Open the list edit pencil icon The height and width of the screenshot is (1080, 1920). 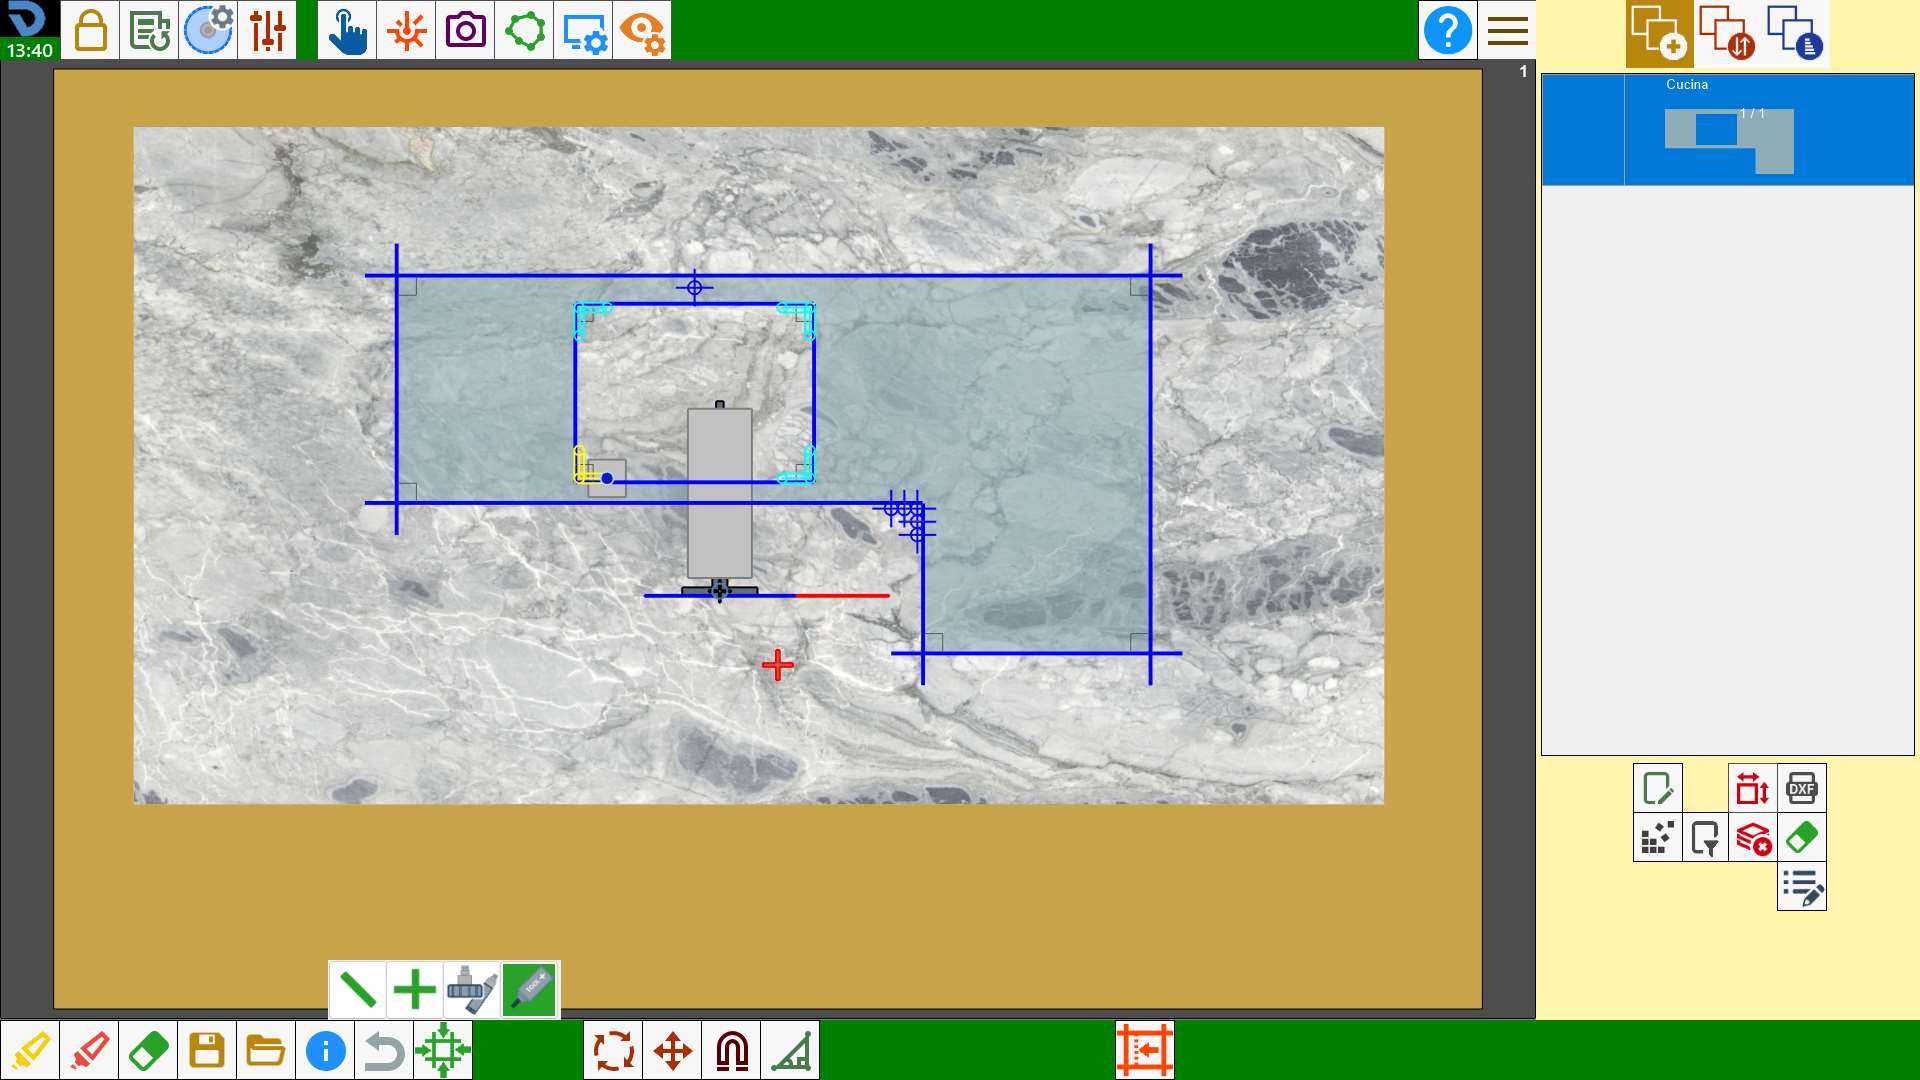point(1802,887)
